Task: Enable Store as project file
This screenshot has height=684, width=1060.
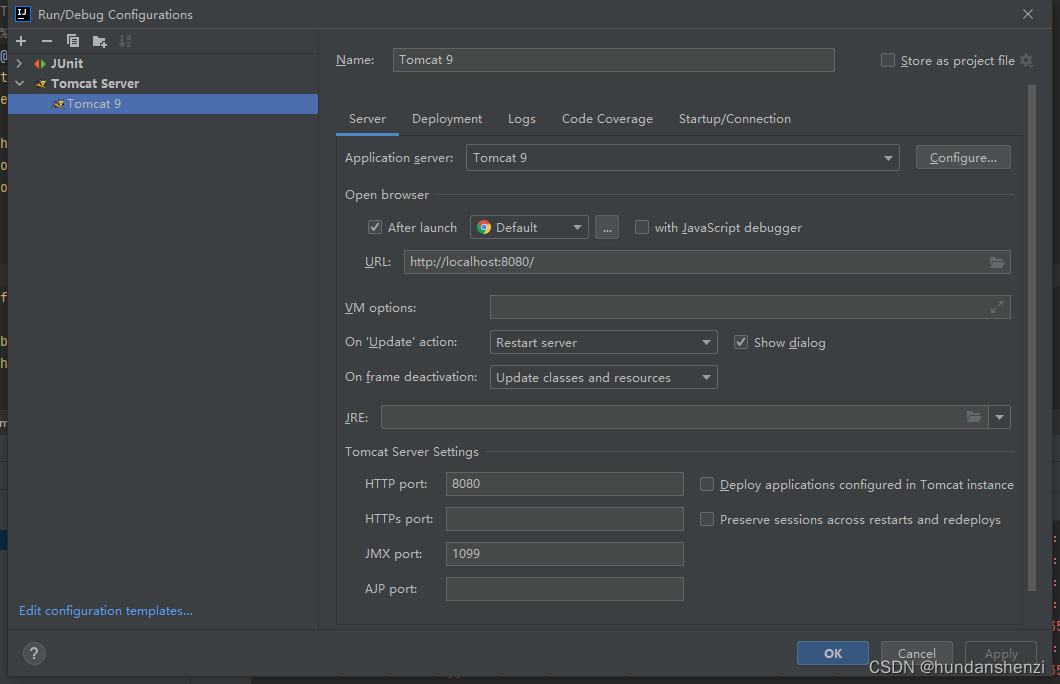Action: [888, 60]
